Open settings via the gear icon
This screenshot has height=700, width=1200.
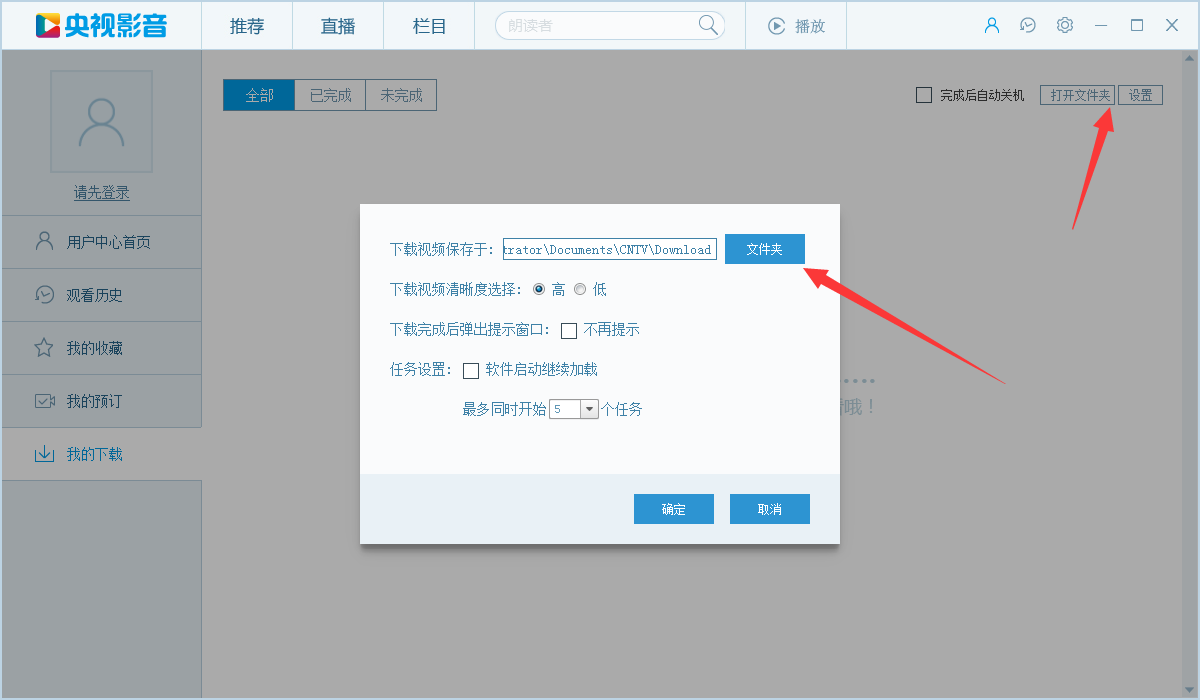pyautogui.click(x=1064, y=25)
